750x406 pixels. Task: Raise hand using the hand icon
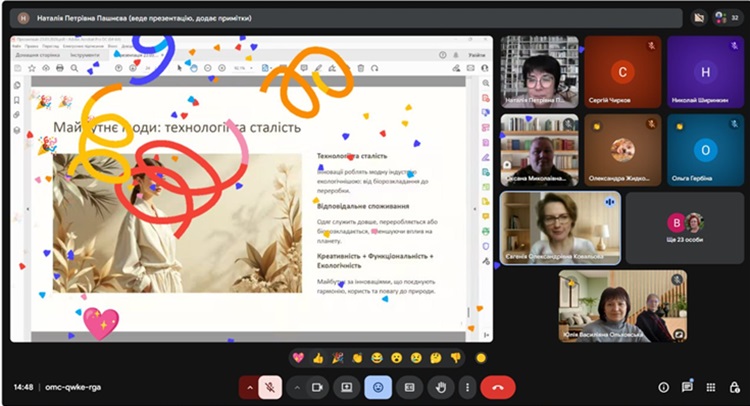pyautogui.click(x=440, y=387)
